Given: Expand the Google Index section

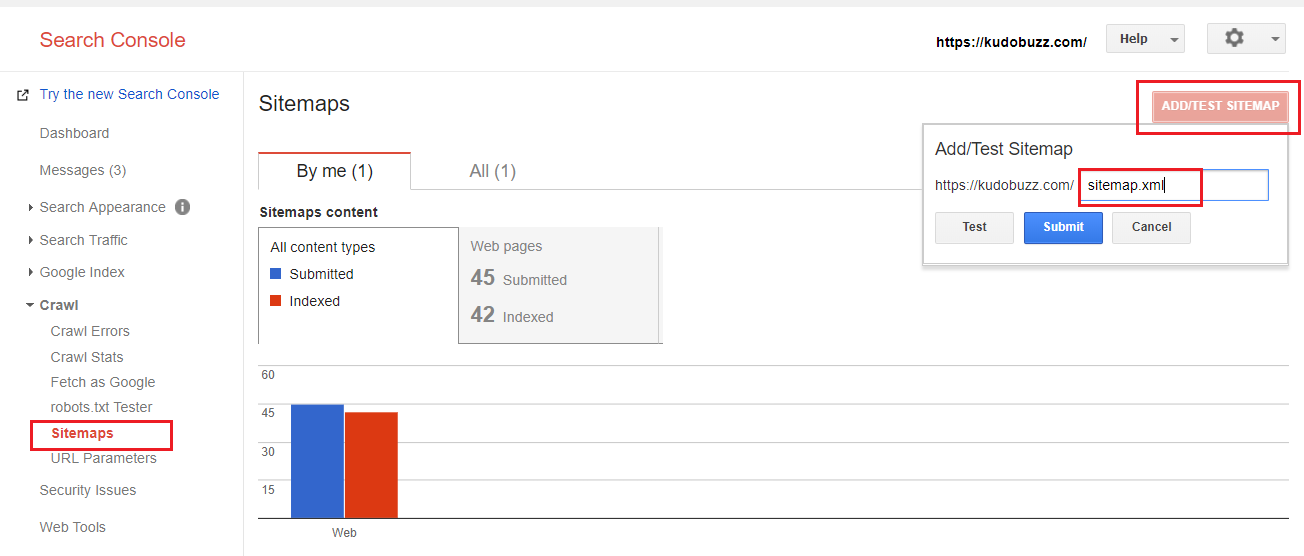Looking at the screenshot, I should [x=31, y=273].
